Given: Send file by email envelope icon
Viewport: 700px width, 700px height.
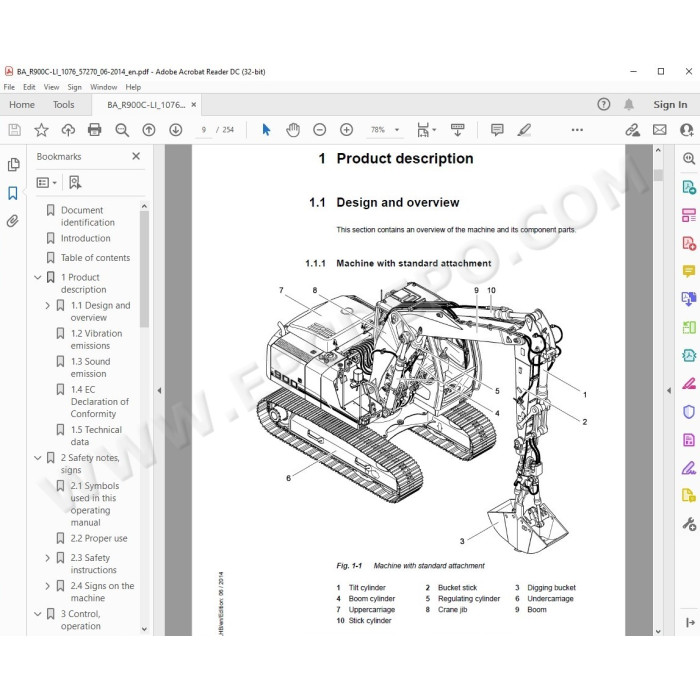Looking at the screenshot, I should [659, 130].
